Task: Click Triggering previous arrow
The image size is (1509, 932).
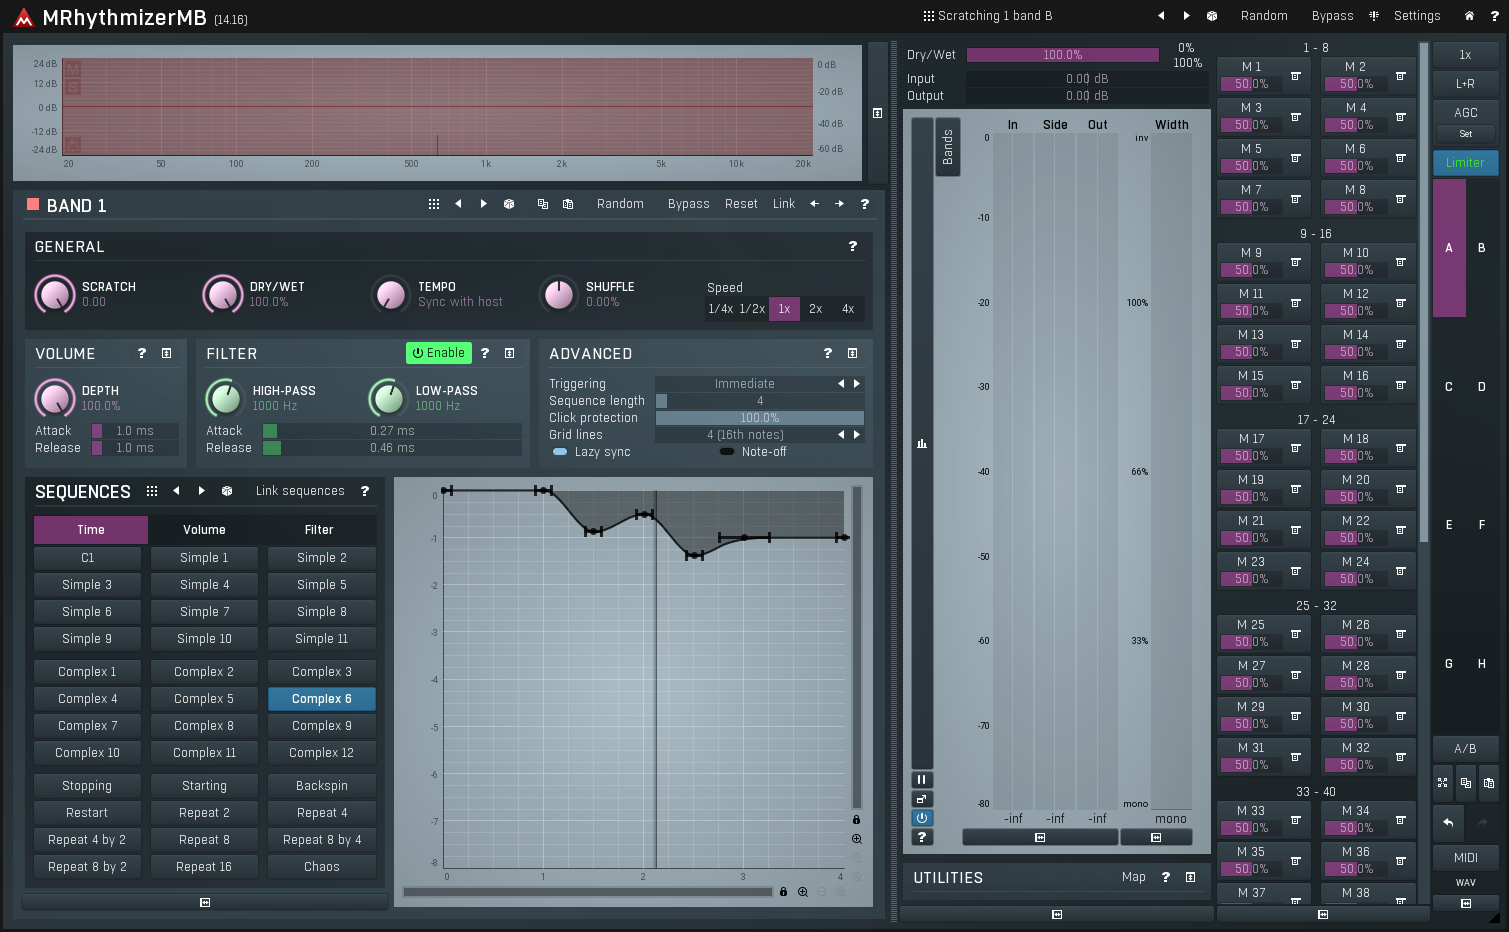Action: pos(841,384)
